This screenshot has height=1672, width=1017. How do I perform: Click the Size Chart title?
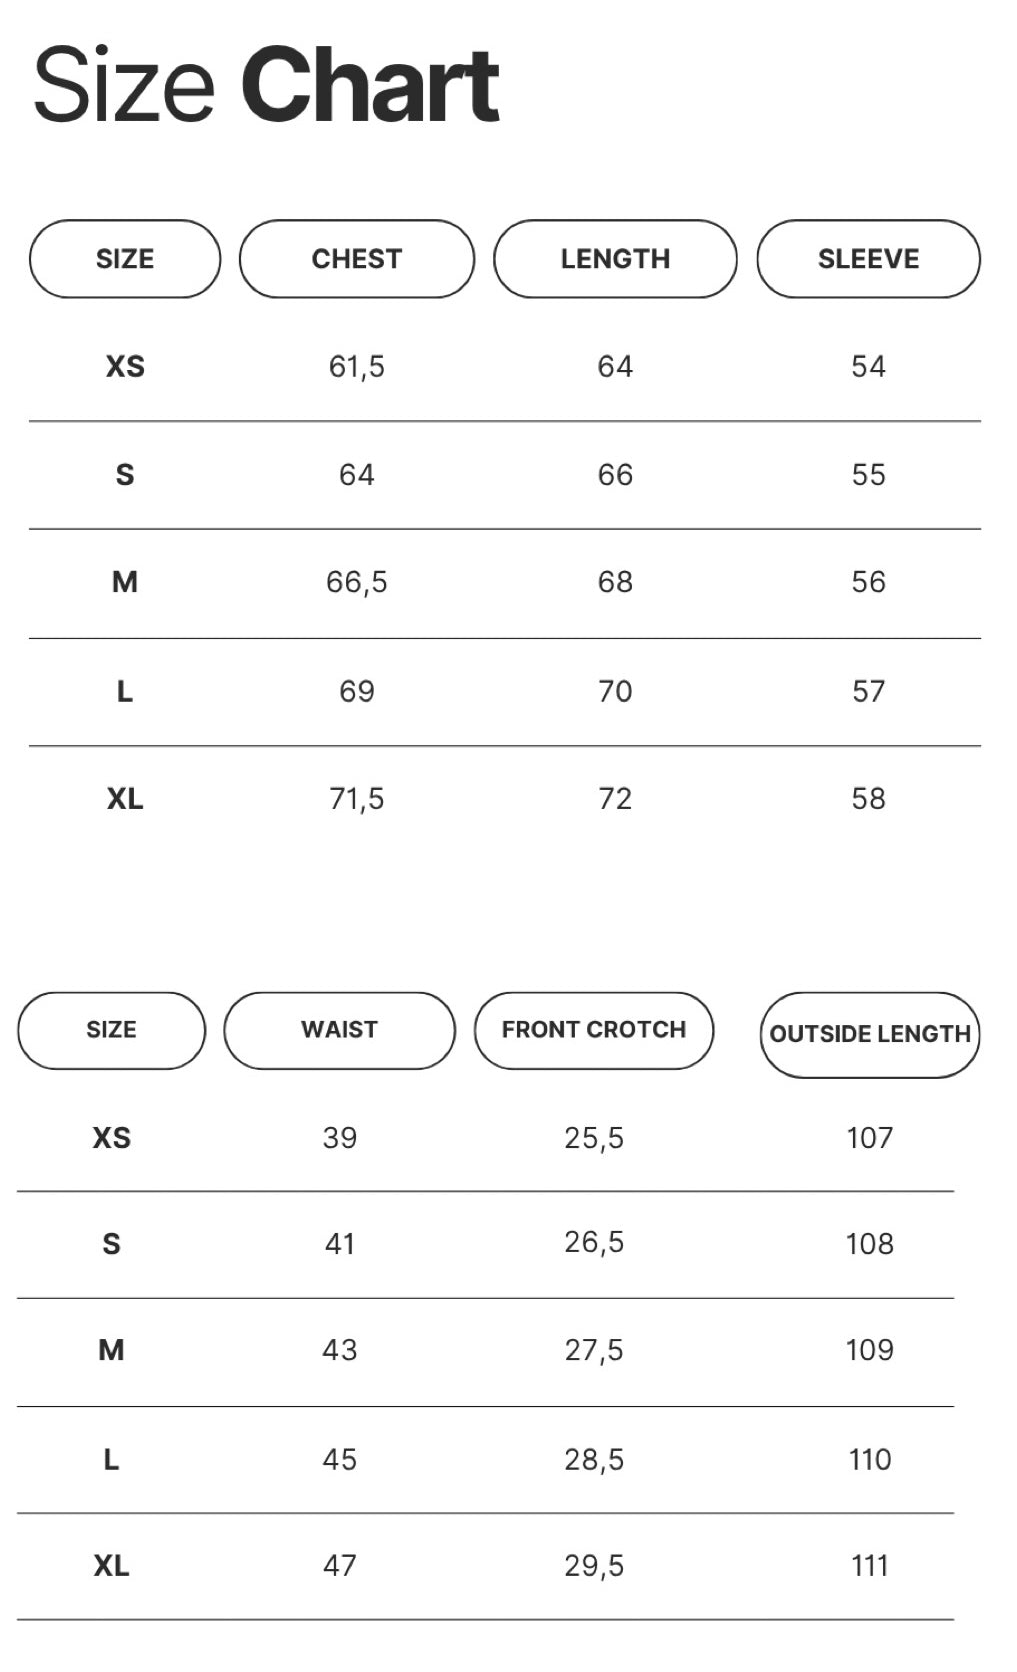coord(266,85)
